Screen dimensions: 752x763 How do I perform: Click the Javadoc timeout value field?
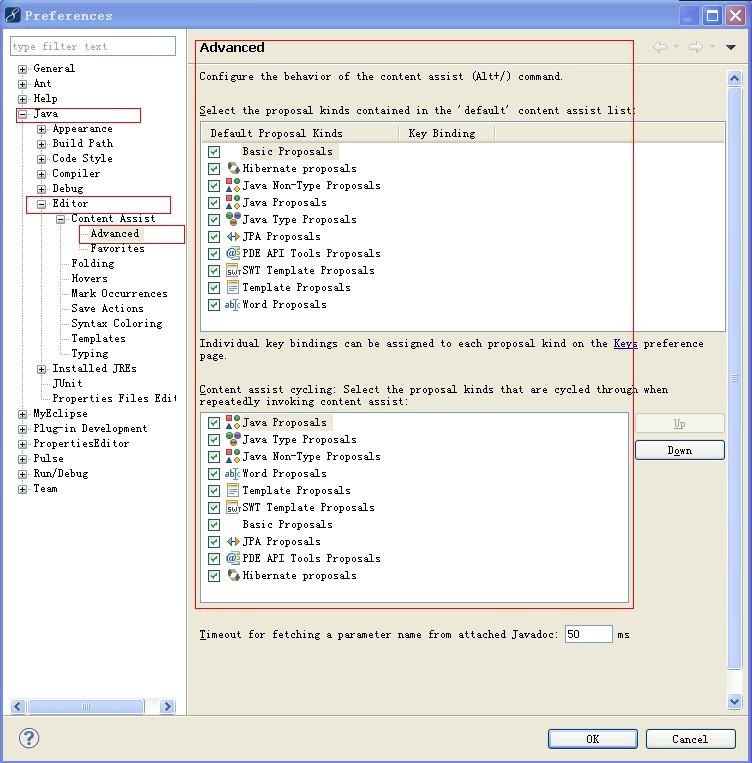tap(588, 634)
